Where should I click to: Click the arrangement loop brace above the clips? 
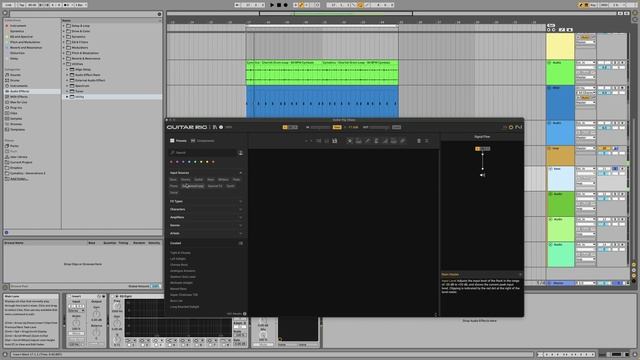(322, 27)
